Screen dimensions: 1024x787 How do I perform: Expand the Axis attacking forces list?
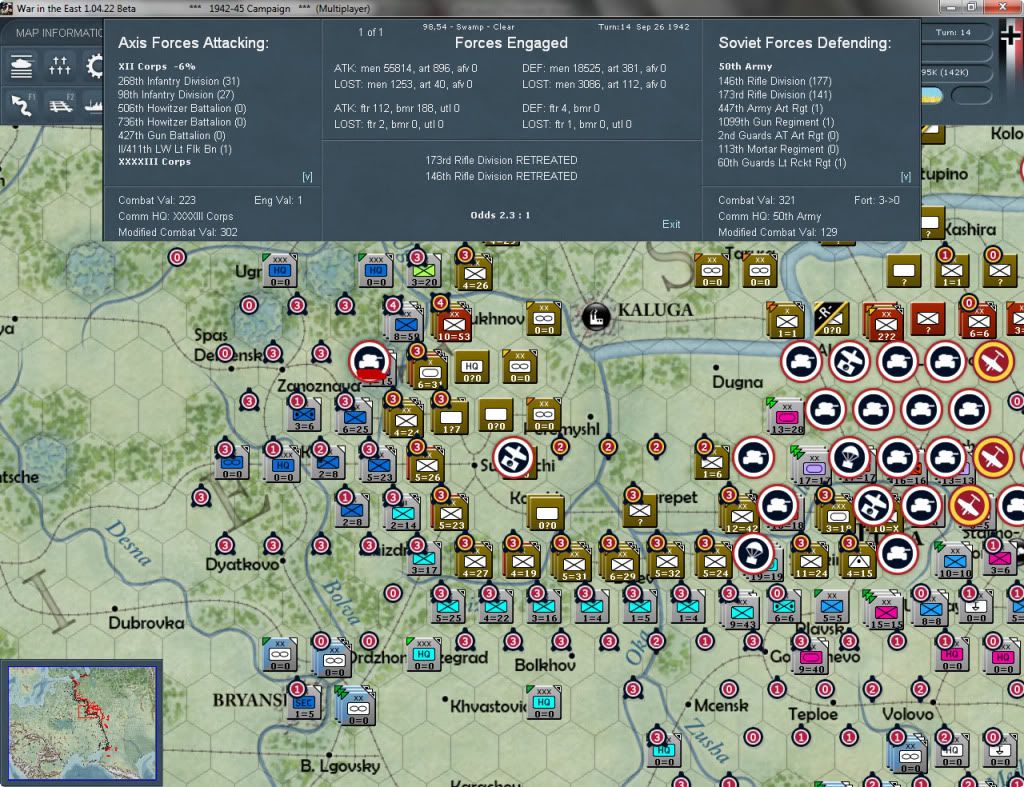[307, 177]
